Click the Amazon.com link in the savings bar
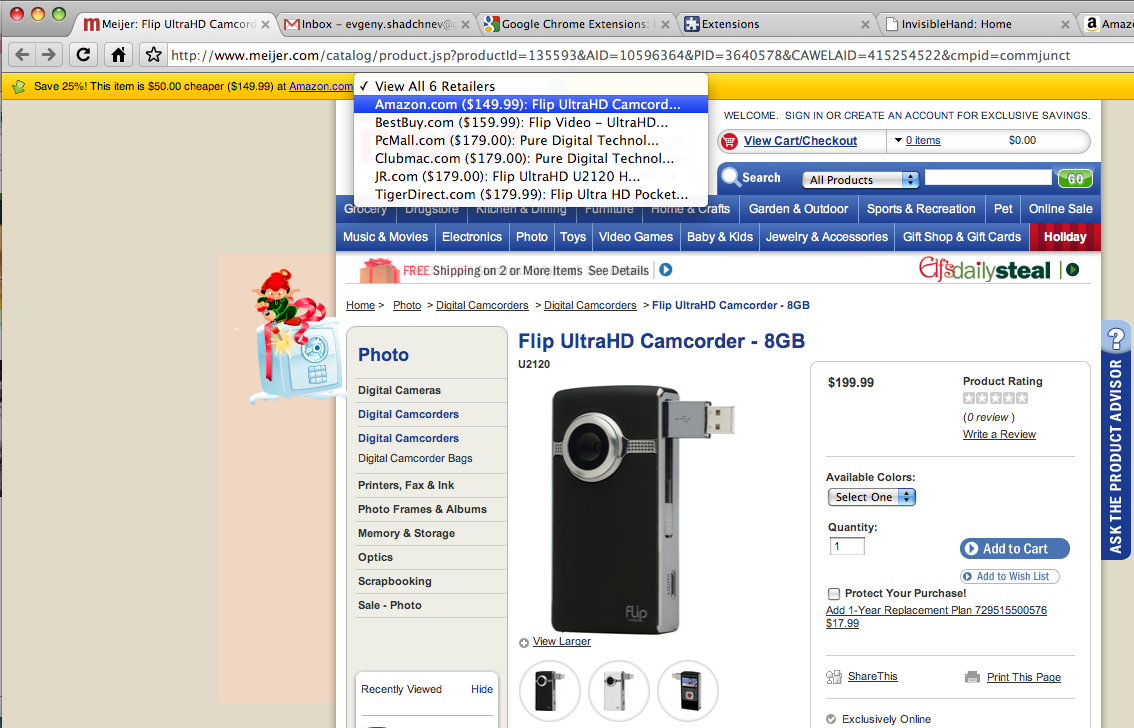Screen dimensions: 1134x728 321,86
